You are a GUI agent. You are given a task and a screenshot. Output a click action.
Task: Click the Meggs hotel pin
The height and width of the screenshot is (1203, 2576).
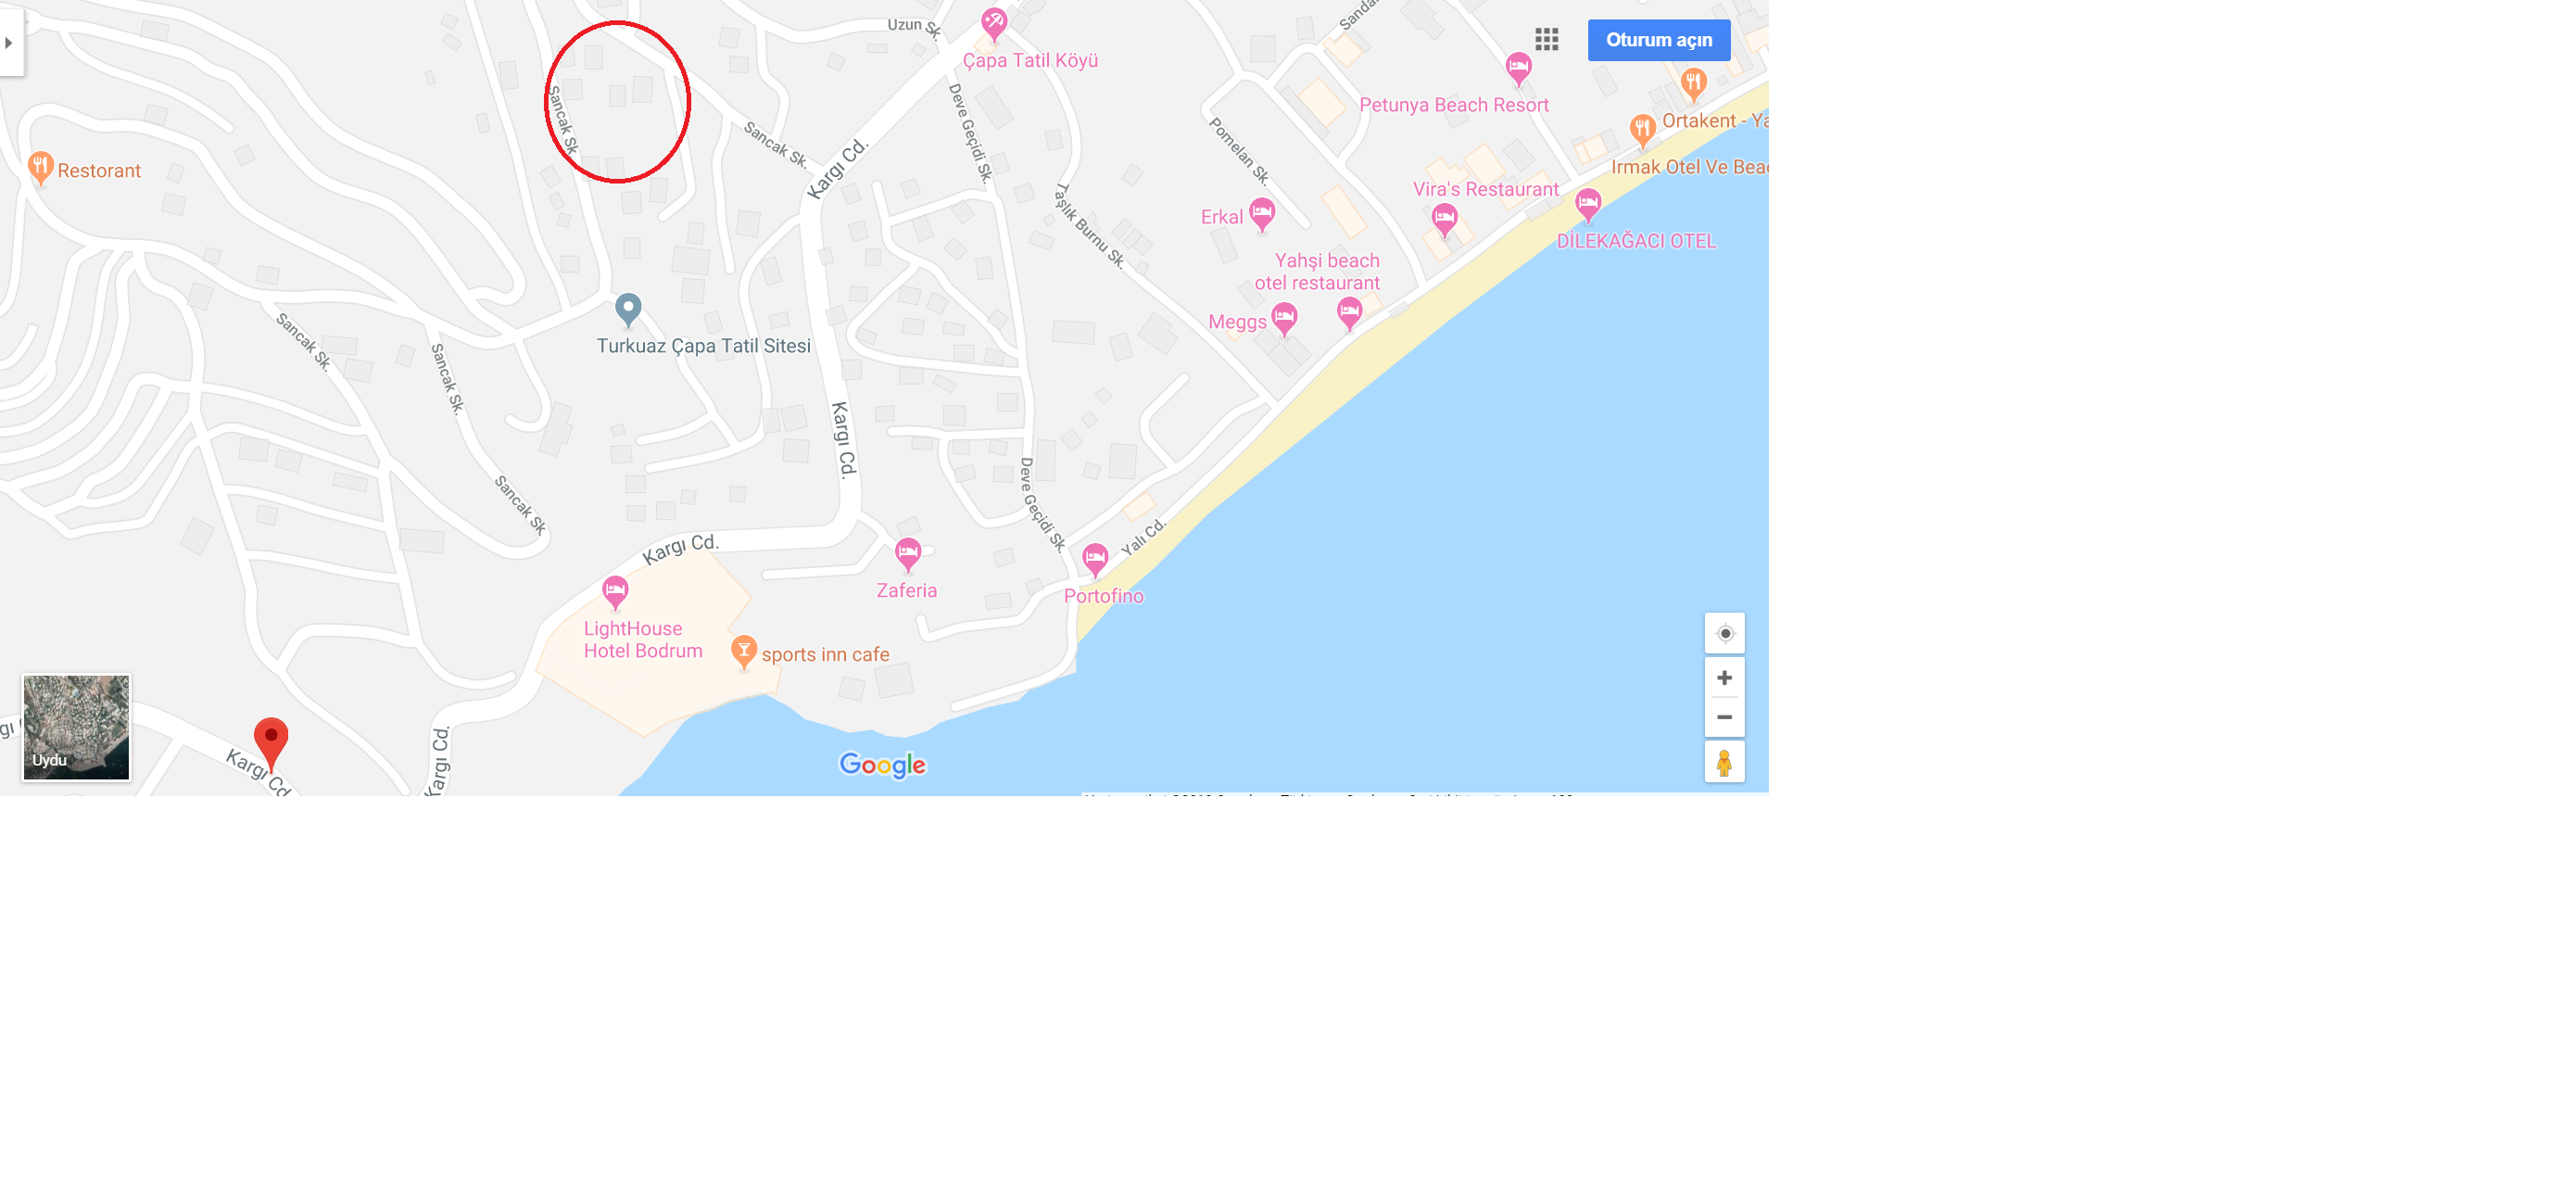[x=1285, y=319]
